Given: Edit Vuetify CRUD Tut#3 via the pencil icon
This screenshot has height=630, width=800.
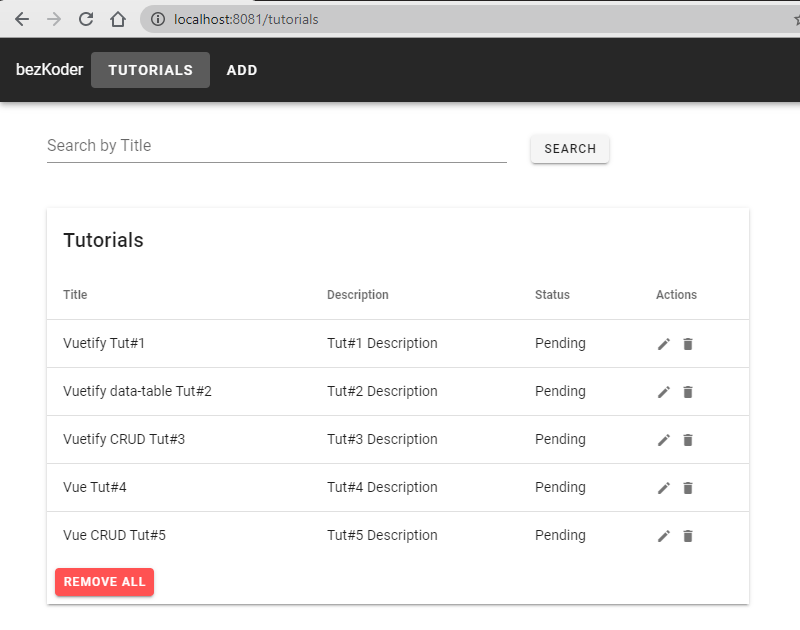Looking at the screenshot, I should pyautogui.click(x=663, y=439).
